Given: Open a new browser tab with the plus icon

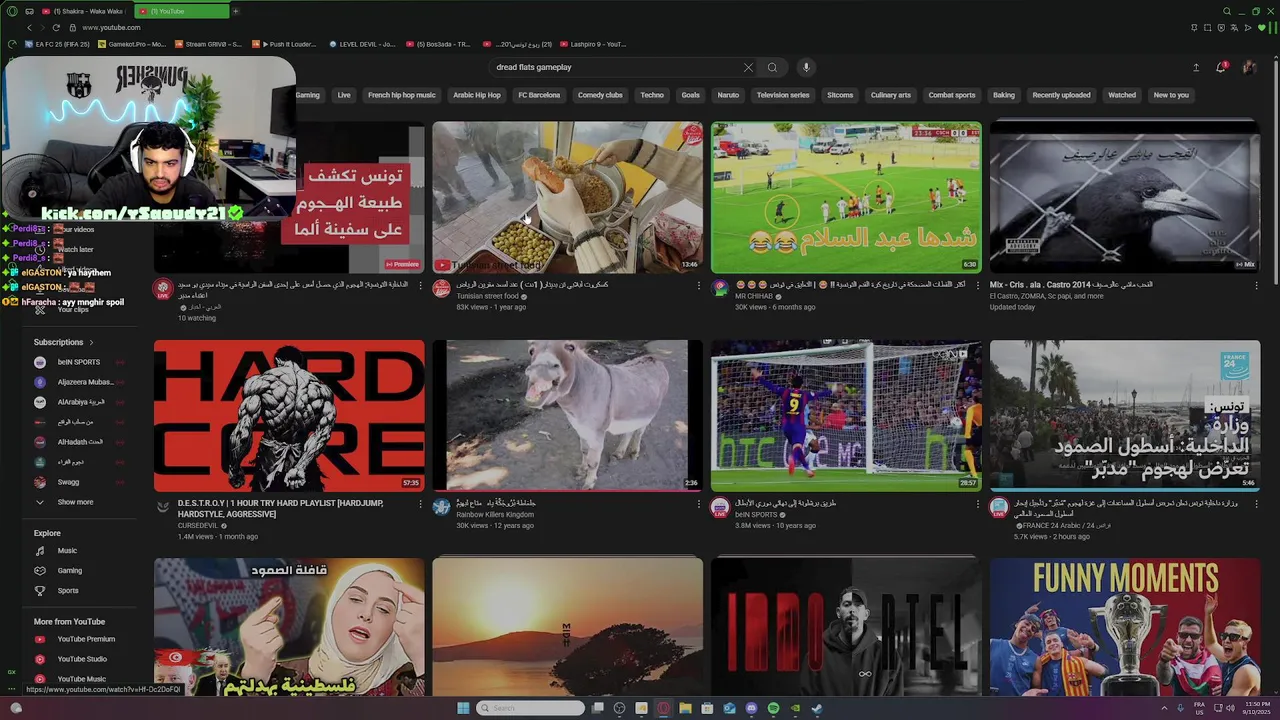Looking at the screenshot, I should (x=236, y=11).
